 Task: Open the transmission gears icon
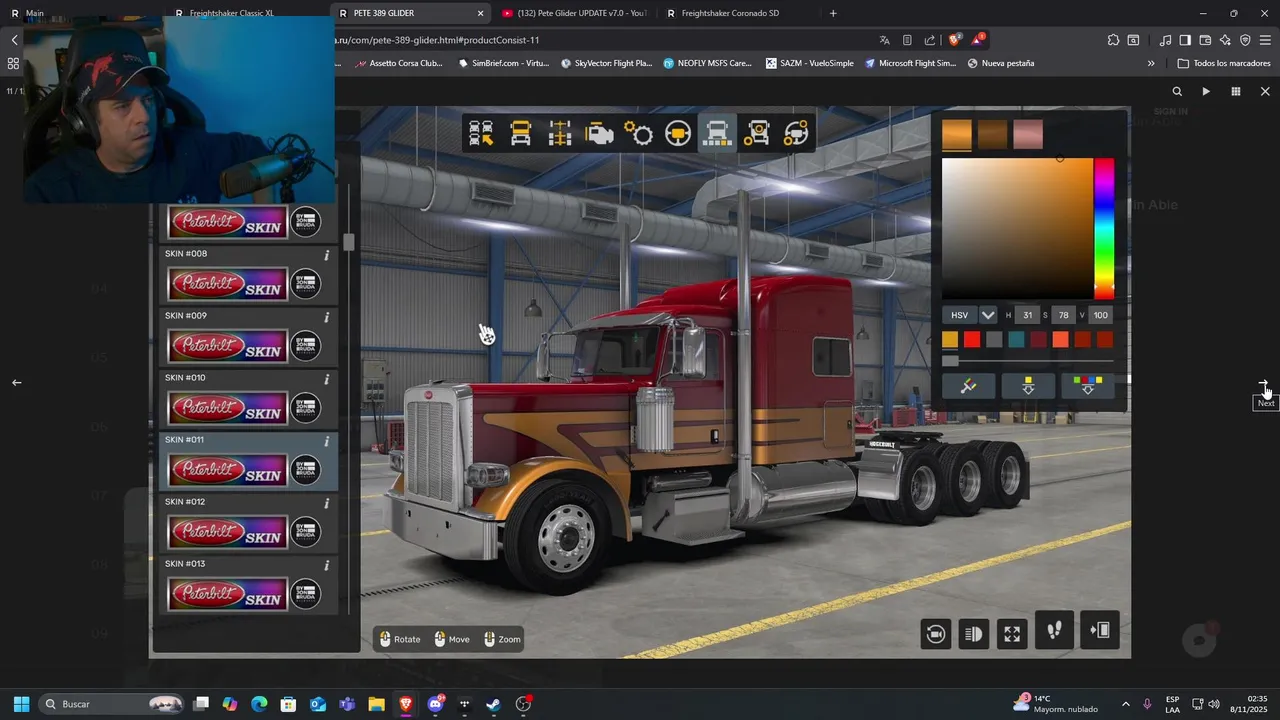(x=638, y=133)
